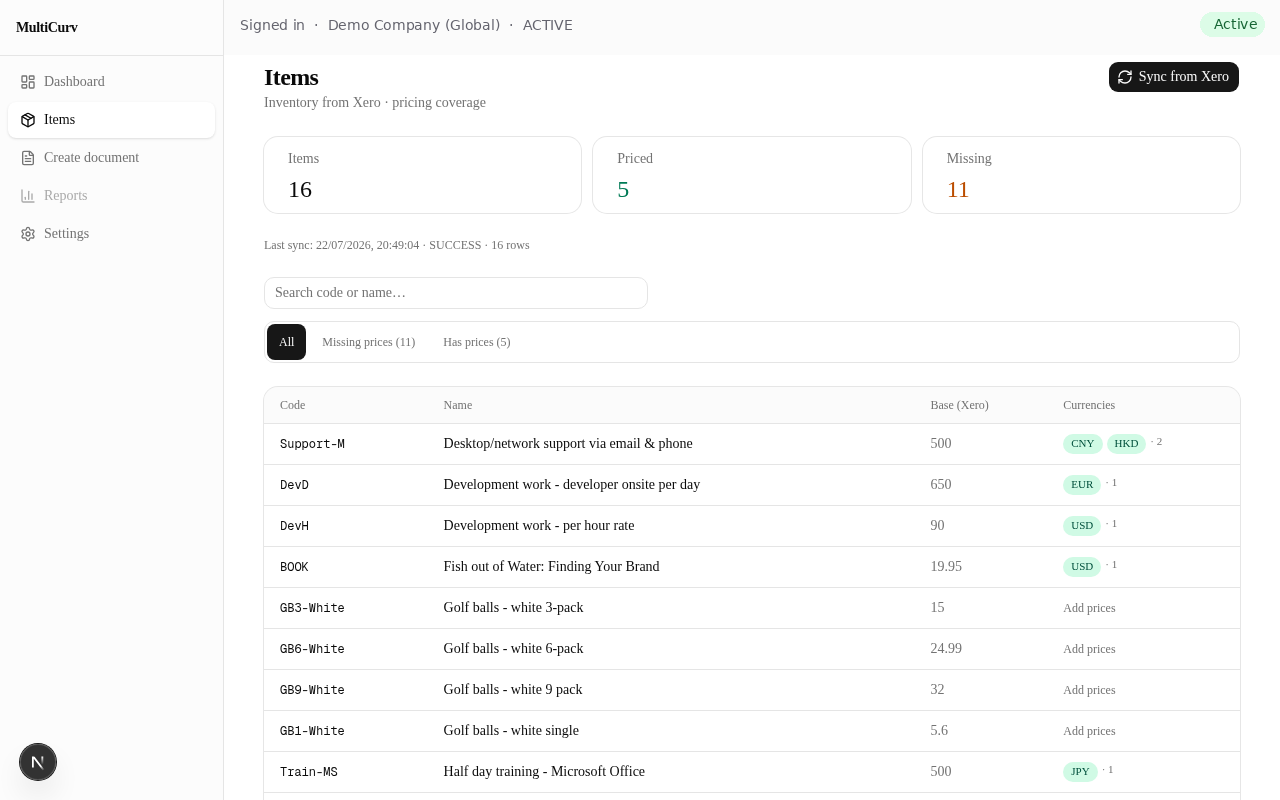Select the DevD code cell

pyautogui.click(x=294, y=485)
